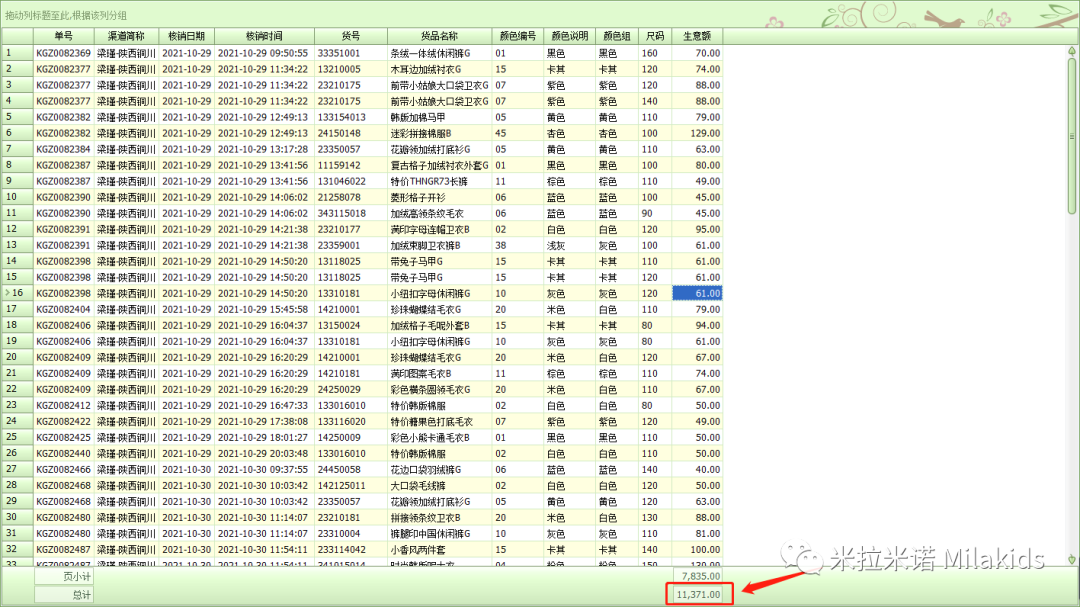The width and height of the screenshot is (1080, 607).
Task: Click the amount 40.00 cell
Action: tap(697, 470)
